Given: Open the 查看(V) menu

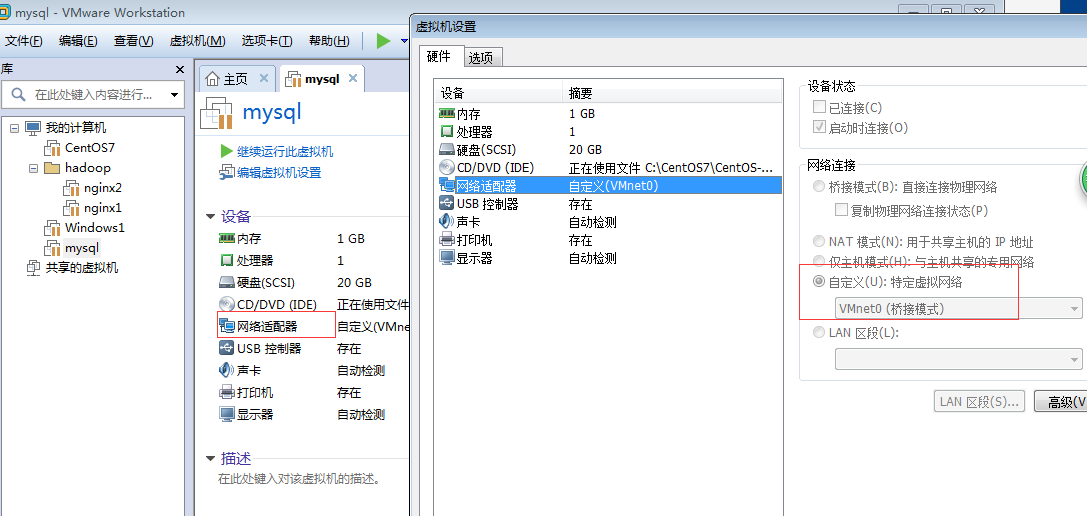Looking at the screenshot, I should click(x=133, y=41).
